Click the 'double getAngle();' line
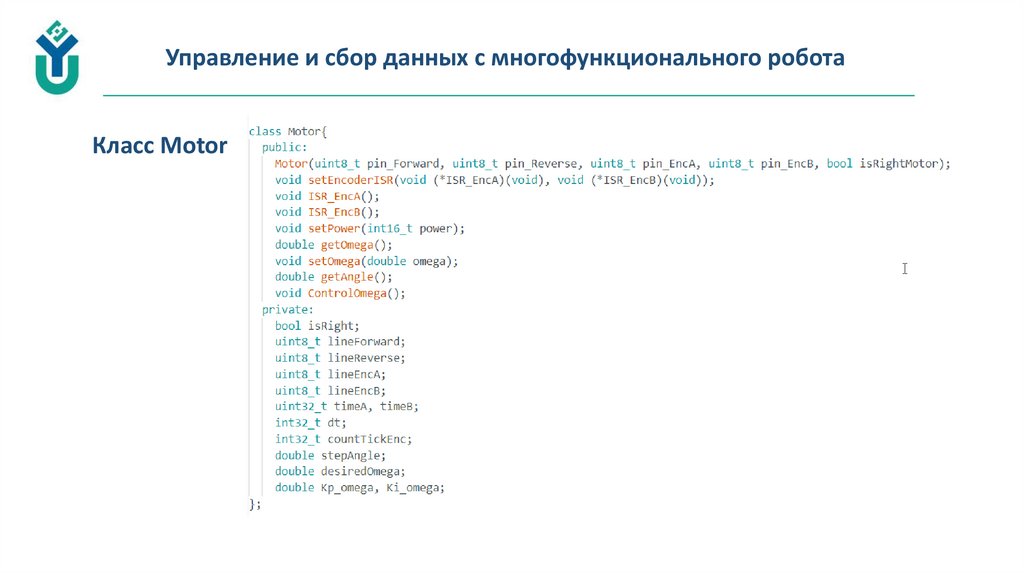 (x=334, y=277)
